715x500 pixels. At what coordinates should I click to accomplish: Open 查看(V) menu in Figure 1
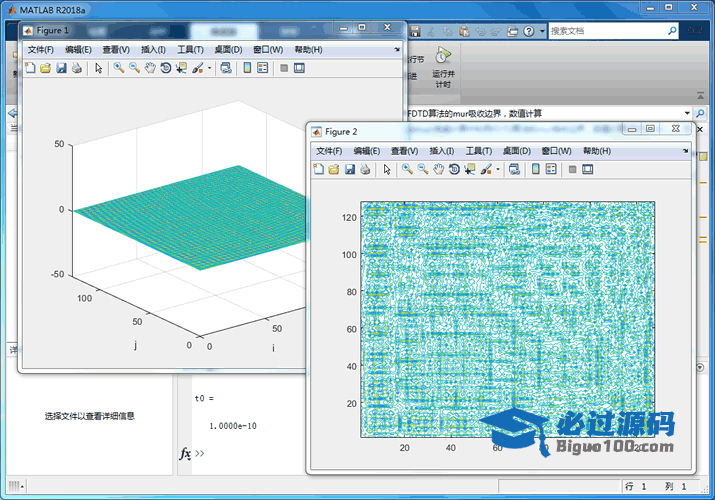pos(116,50)
